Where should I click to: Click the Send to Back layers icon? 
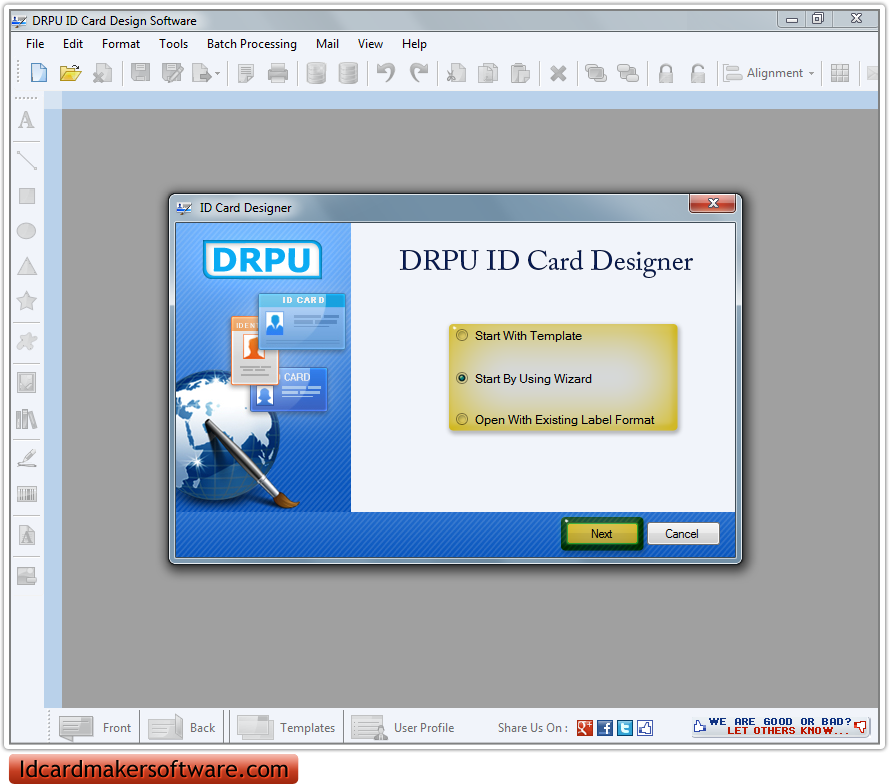click(x=628, y=73)
